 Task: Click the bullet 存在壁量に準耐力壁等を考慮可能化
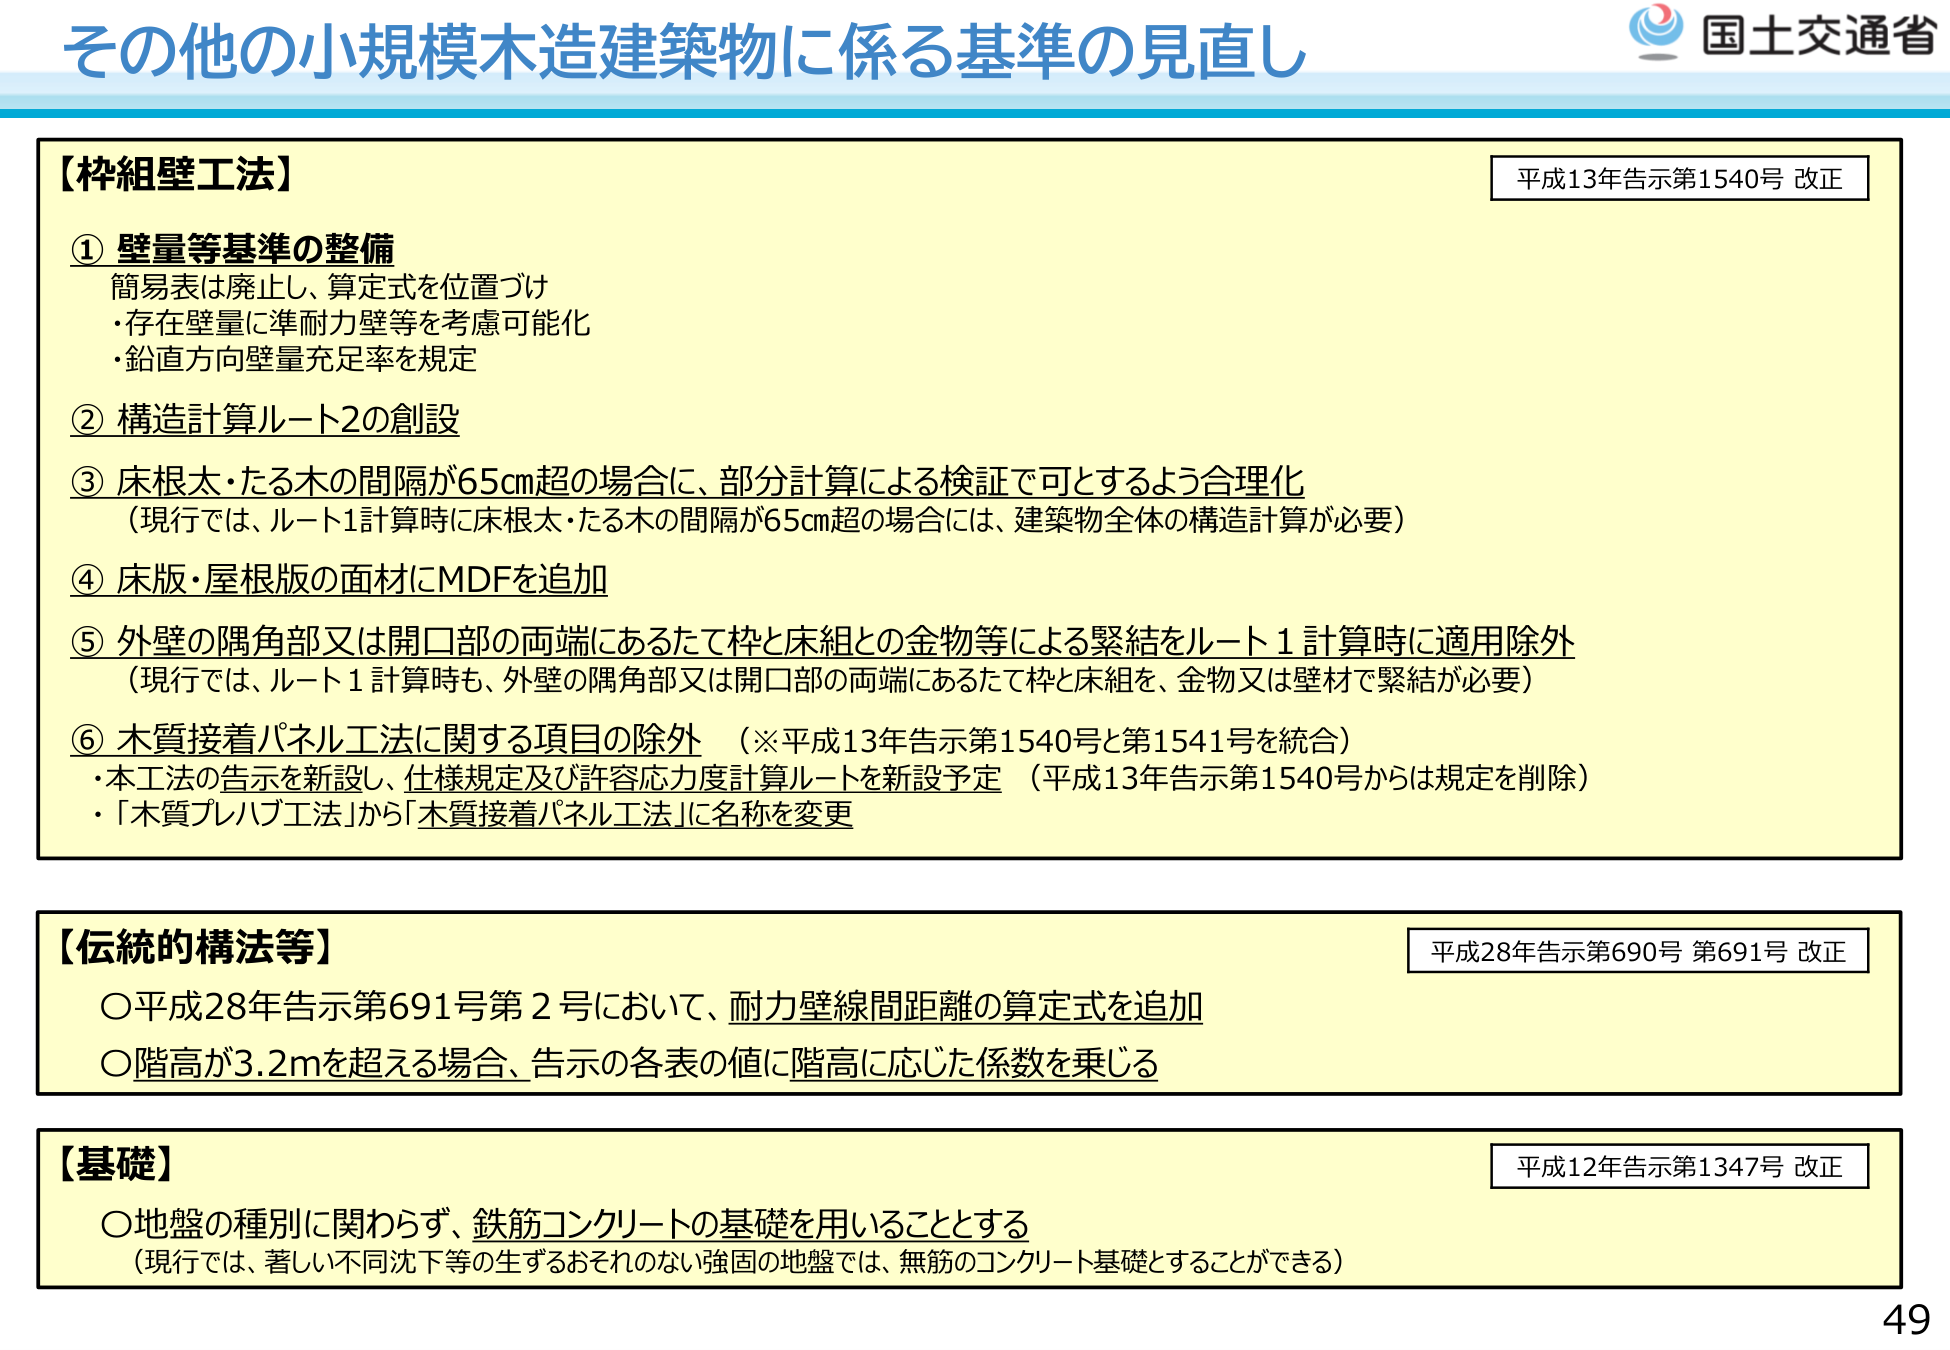pos(350,323)
